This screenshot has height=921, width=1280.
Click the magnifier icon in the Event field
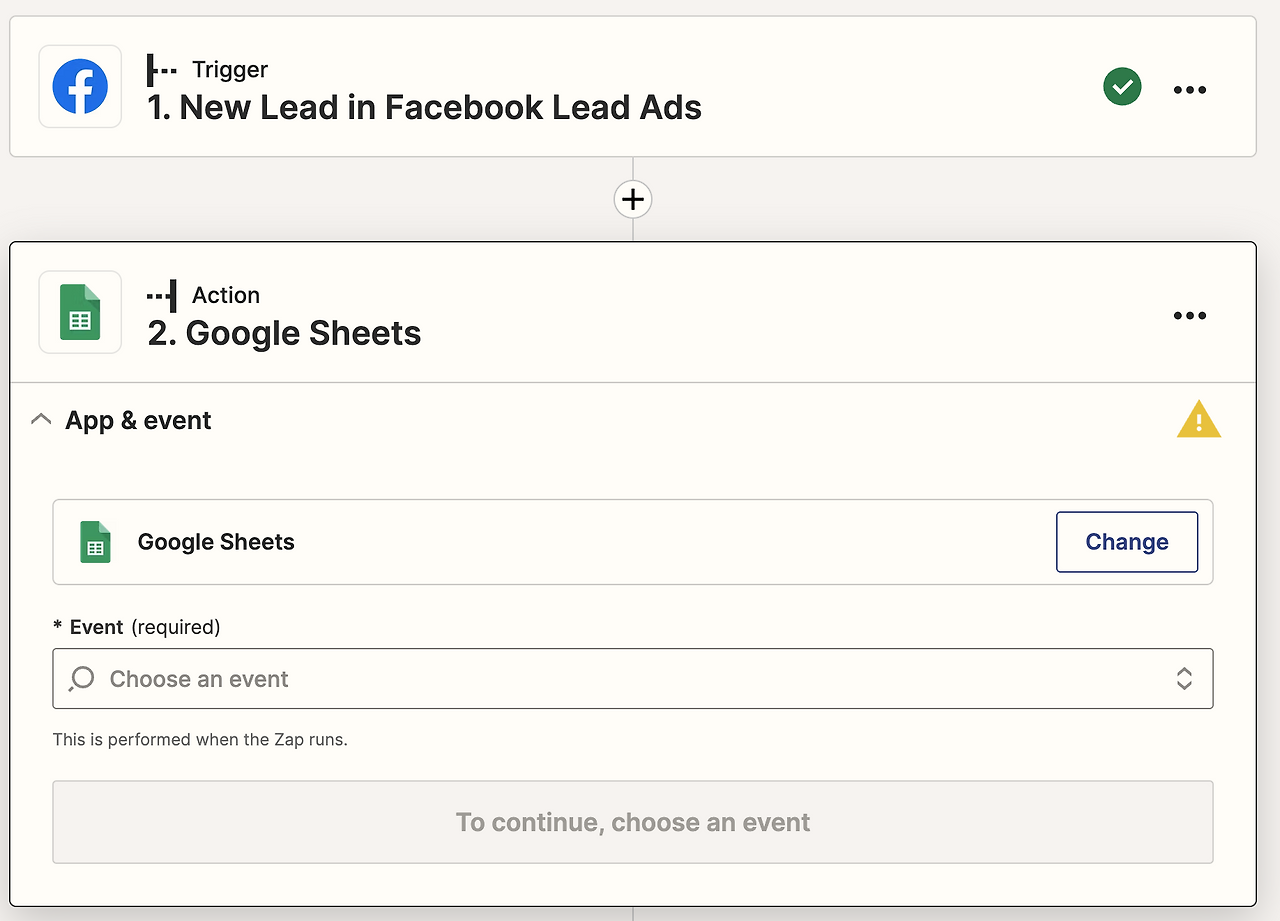(x=82, y=679)
